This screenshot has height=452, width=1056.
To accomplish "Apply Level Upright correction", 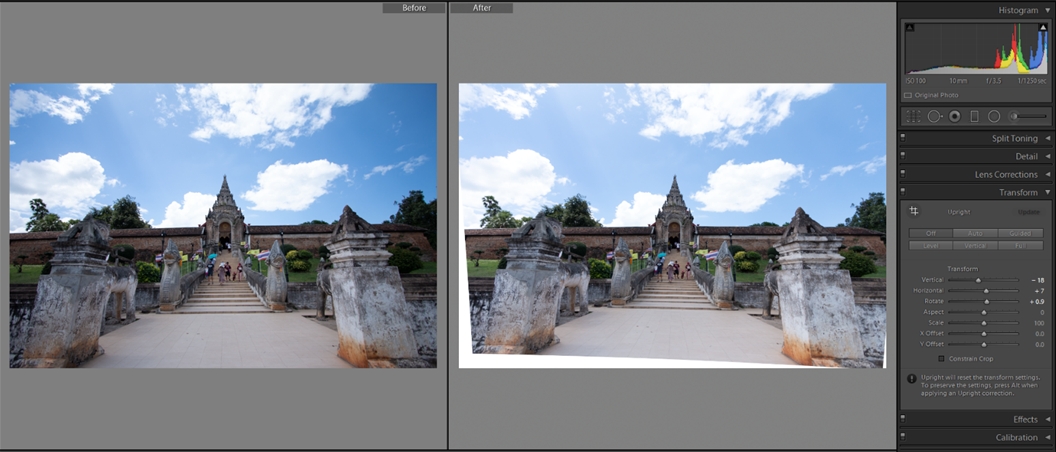I will pos(930,245).
